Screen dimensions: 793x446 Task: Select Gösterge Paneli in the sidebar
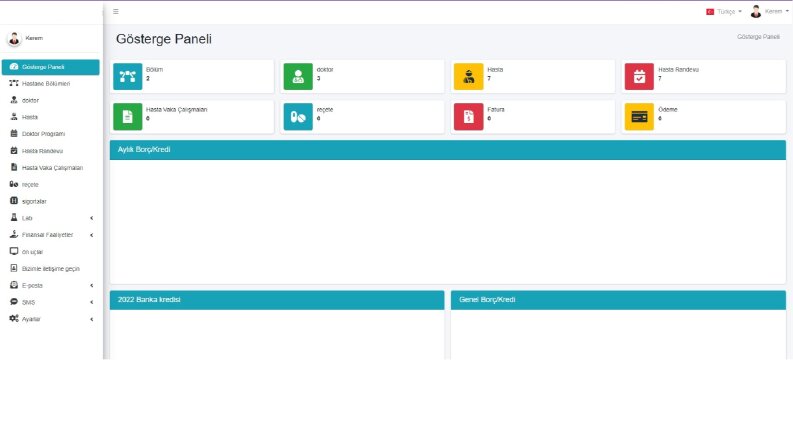pyautogui.click(x=51, y=67)
